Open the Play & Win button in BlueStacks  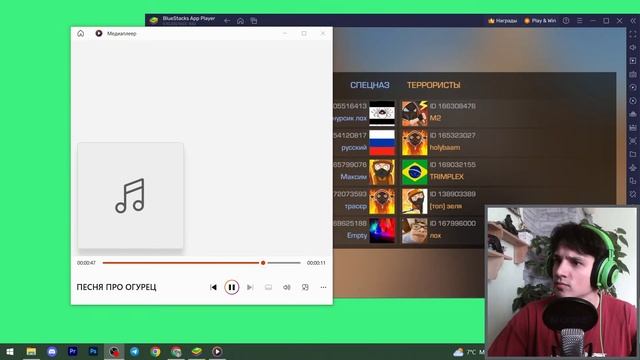coord(540,20)
